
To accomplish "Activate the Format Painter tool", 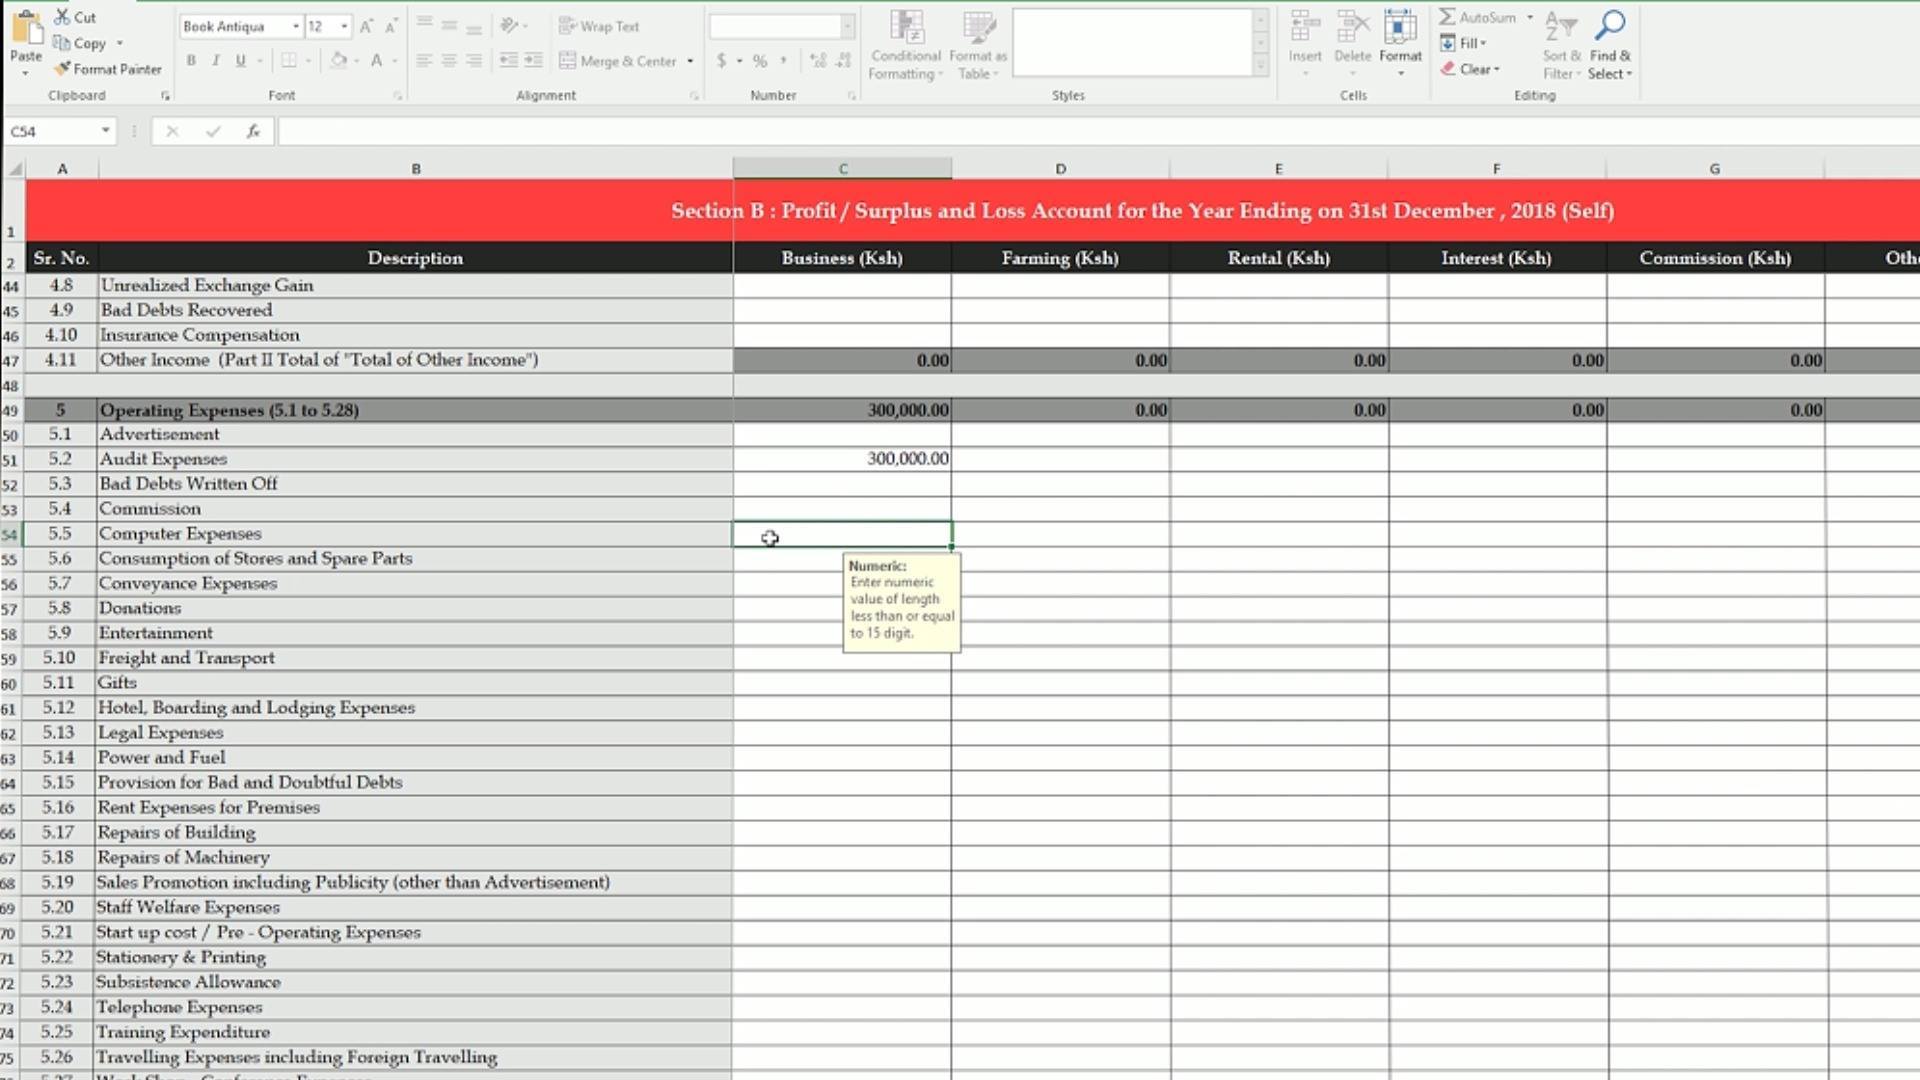I will pos(107,69).
